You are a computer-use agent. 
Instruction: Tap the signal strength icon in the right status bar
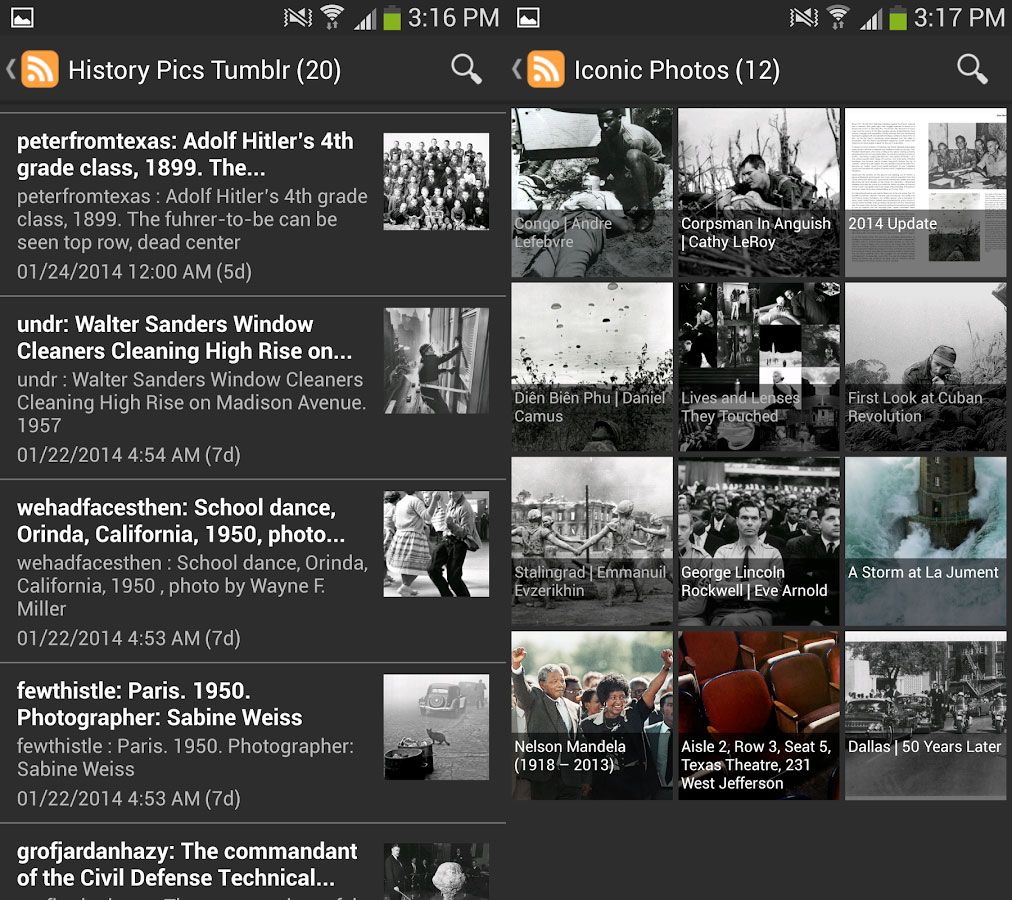point(871,19)
